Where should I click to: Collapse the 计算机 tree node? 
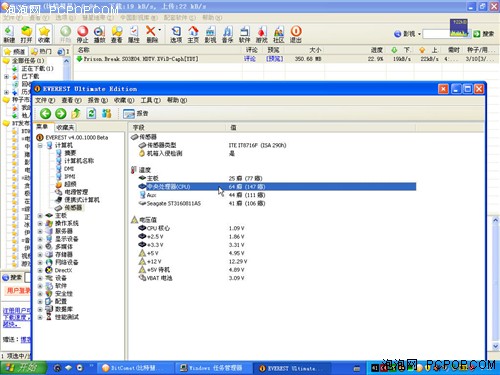[x=40, y=145]
